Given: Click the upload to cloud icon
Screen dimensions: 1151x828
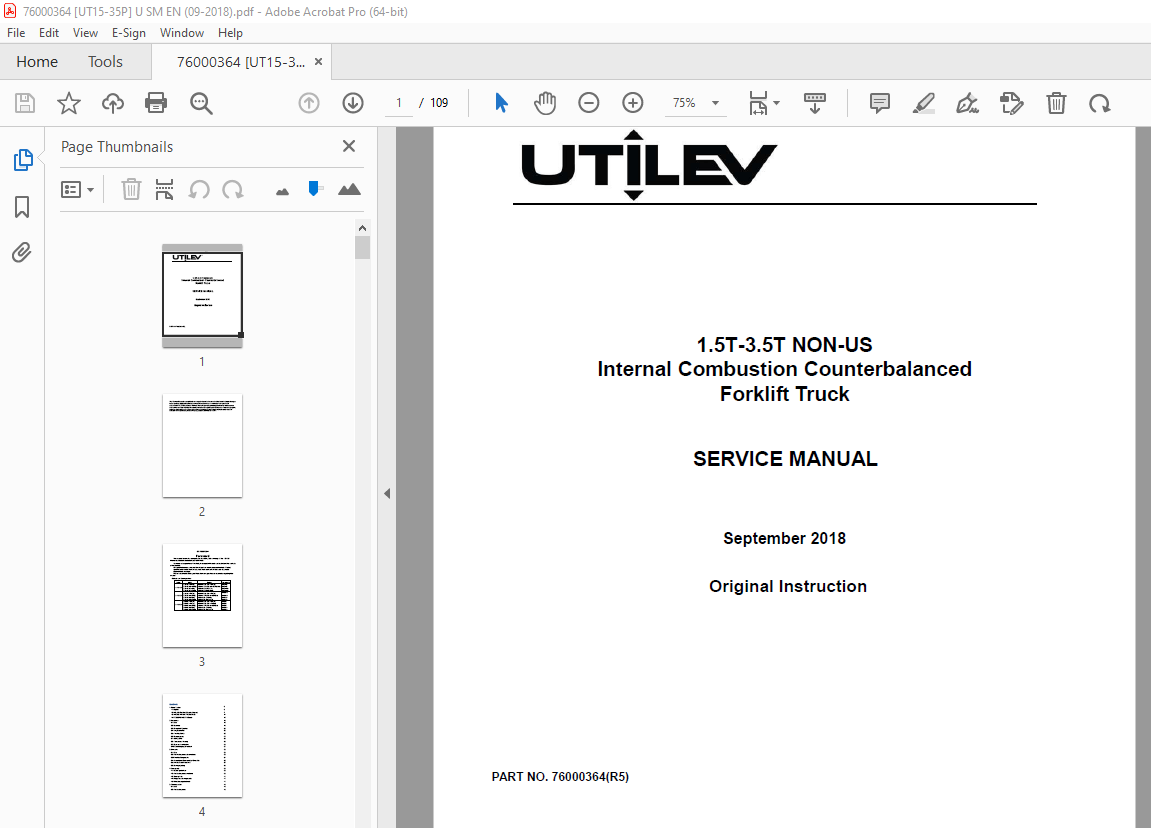Looking at the screenshot, I should [x=112, y=103].
